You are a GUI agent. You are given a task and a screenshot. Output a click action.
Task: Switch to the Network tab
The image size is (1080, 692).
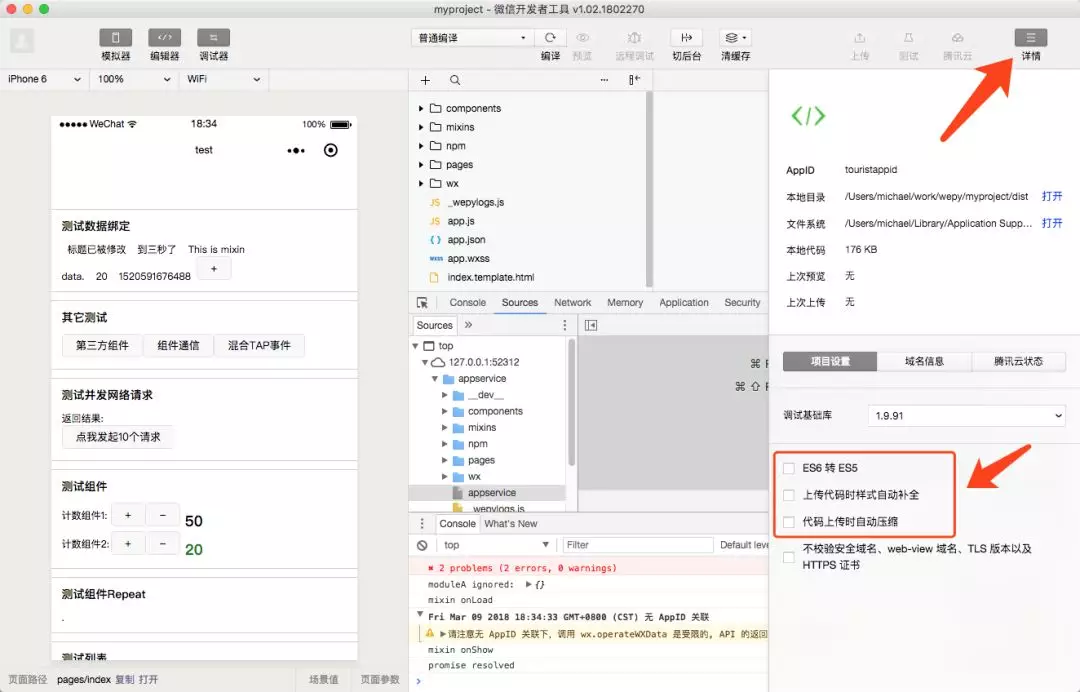(x=572, y=303)
